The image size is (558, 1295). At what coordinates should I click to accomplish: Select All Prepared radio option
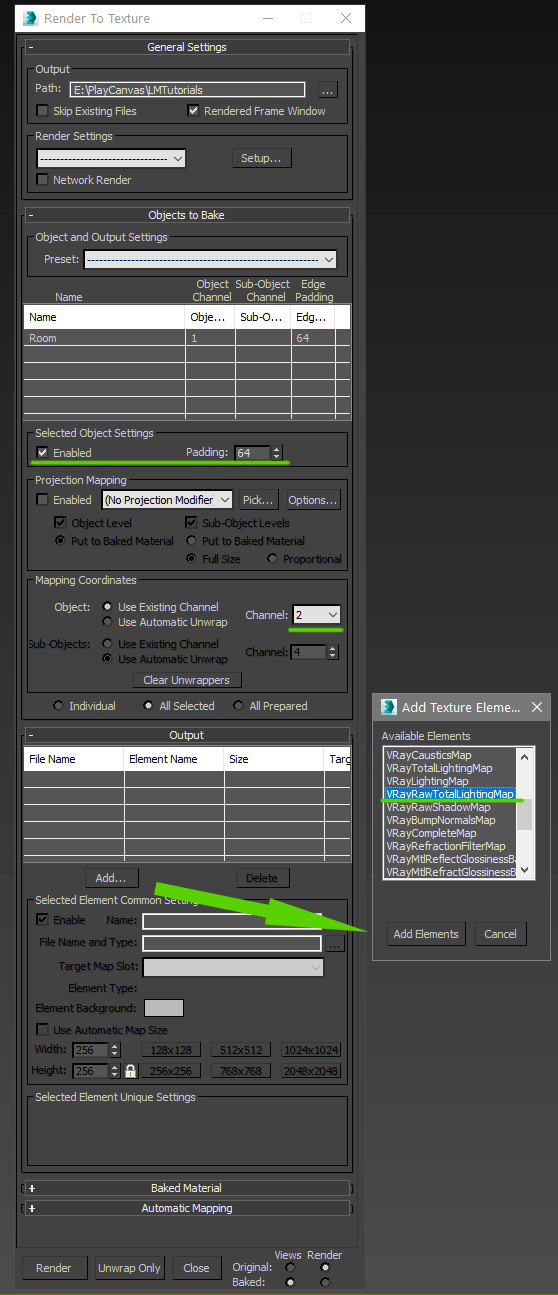(x=238, y=706)
